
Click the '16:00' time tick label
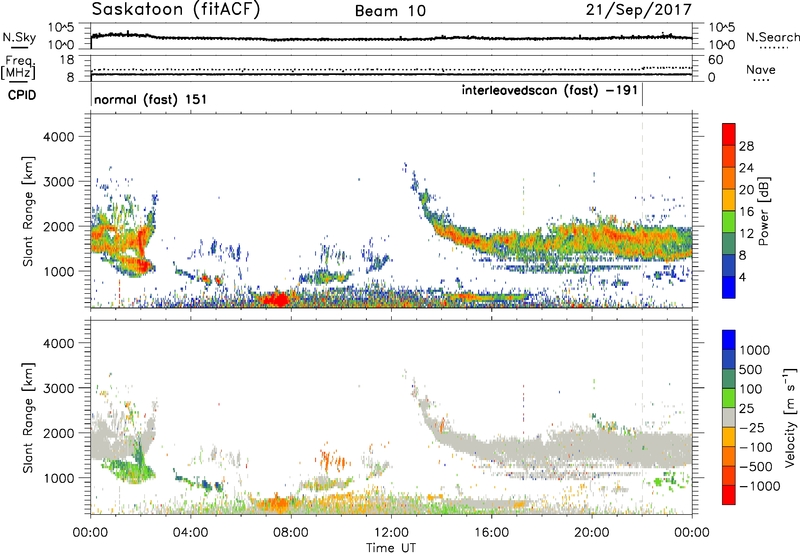coord(491,533)
